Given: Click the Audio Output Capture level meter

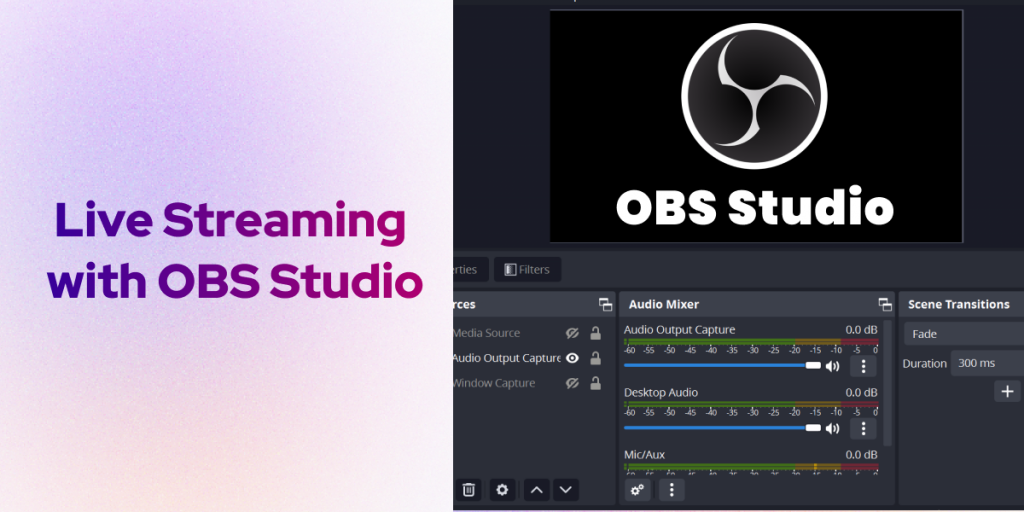Looking at the screenshot, I should pos(751,342).
